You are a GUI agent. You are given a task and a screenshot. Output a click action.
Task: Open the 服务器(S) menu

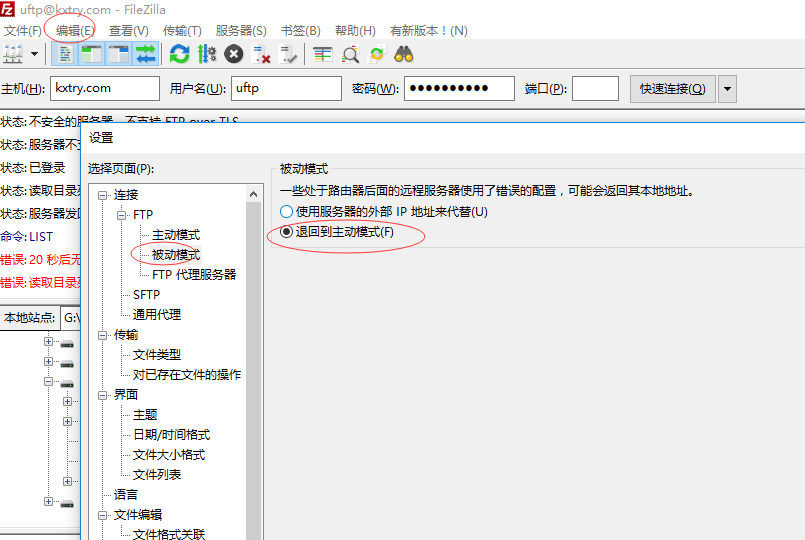pos(241,31)
